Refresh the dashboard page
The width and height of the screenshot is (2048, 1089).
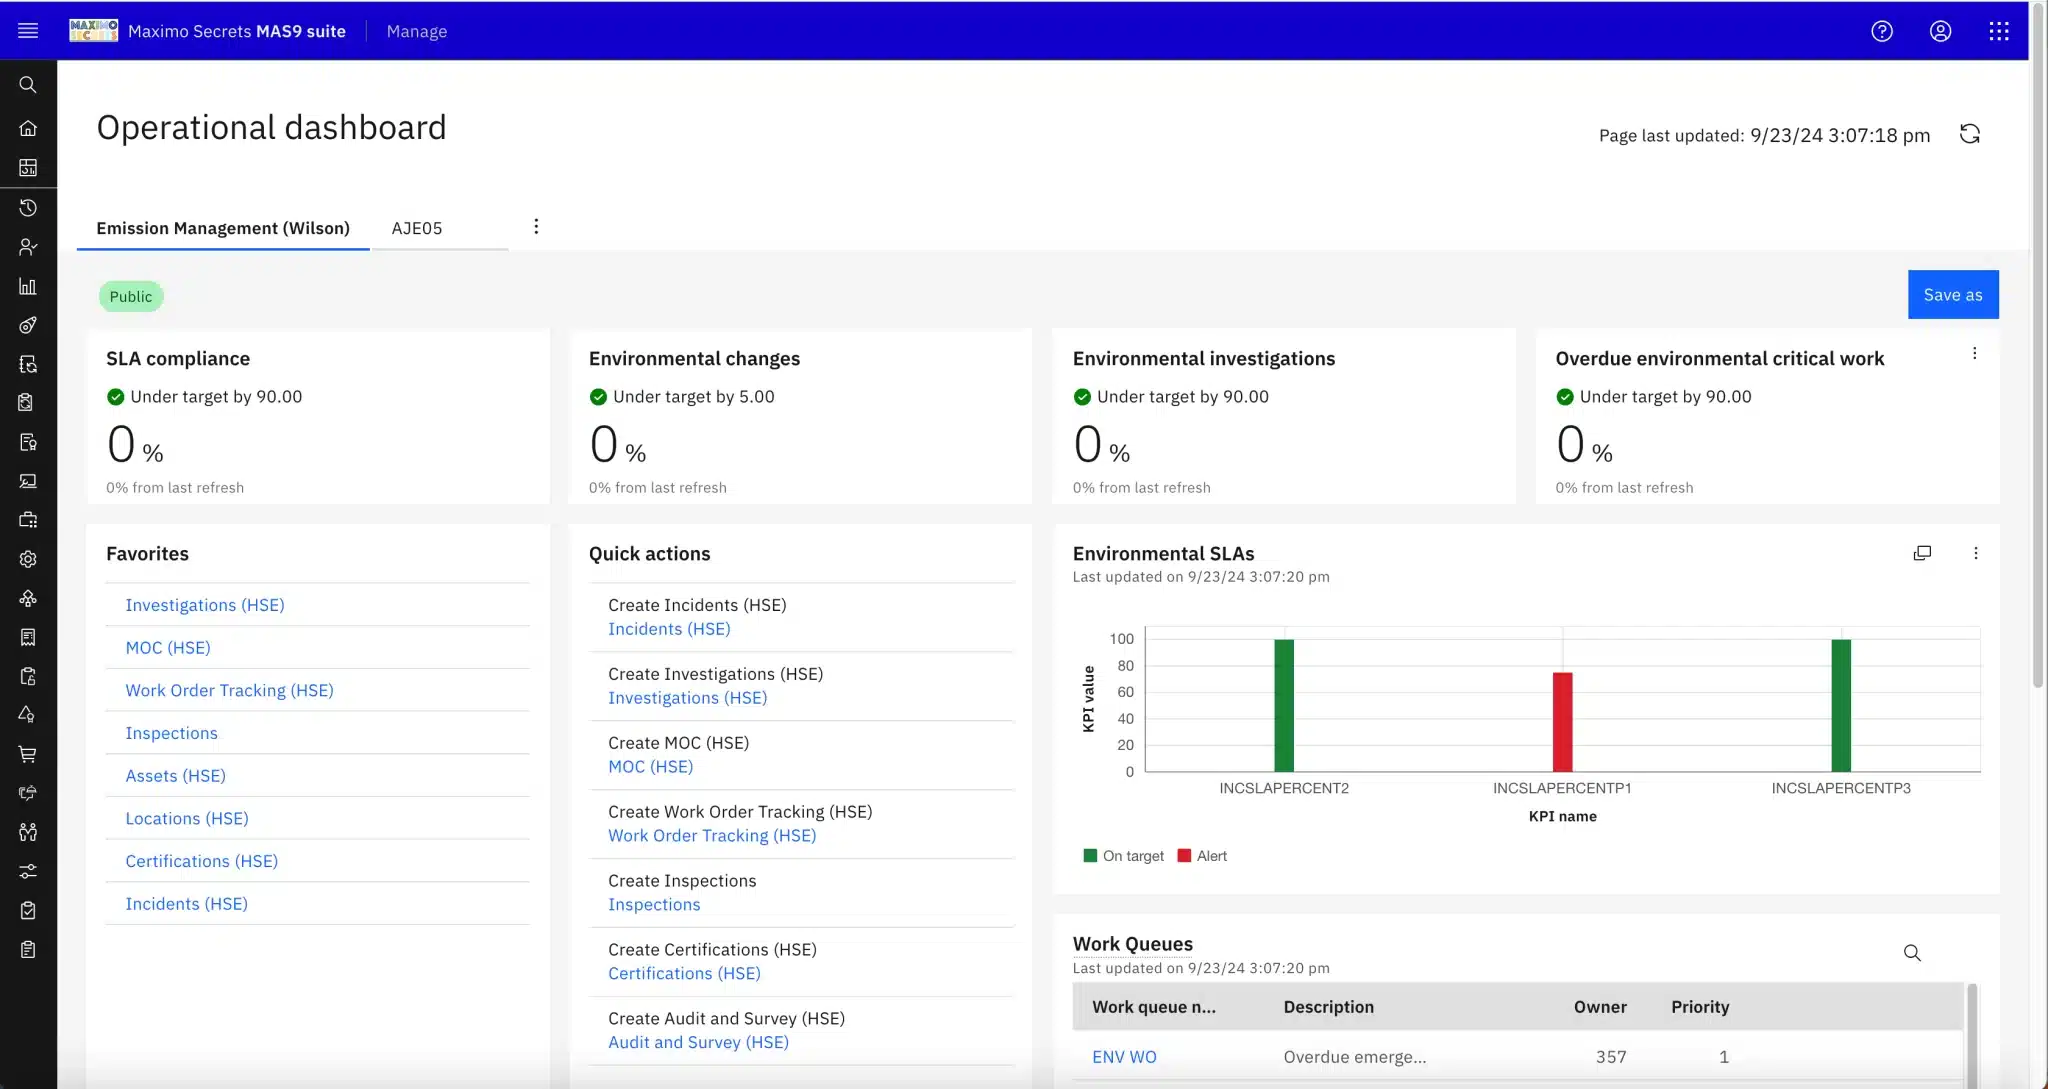1970,134
